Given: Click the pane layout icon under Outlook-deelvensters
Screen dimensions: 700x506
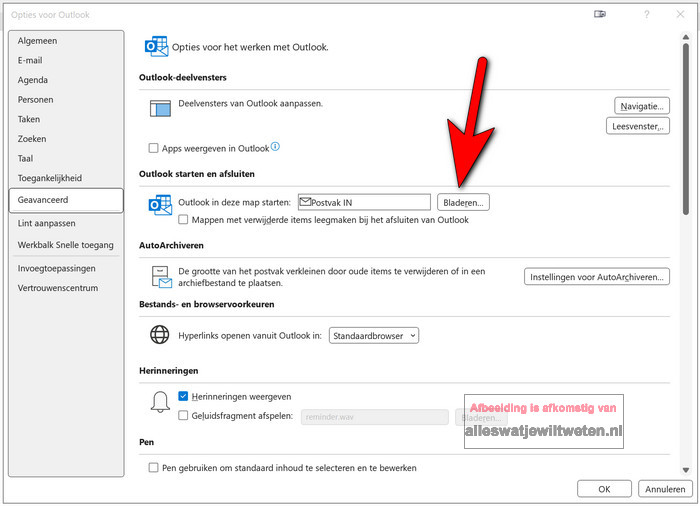Looking at the screenshot, I should pyautogui.click(x=160, y=108).
